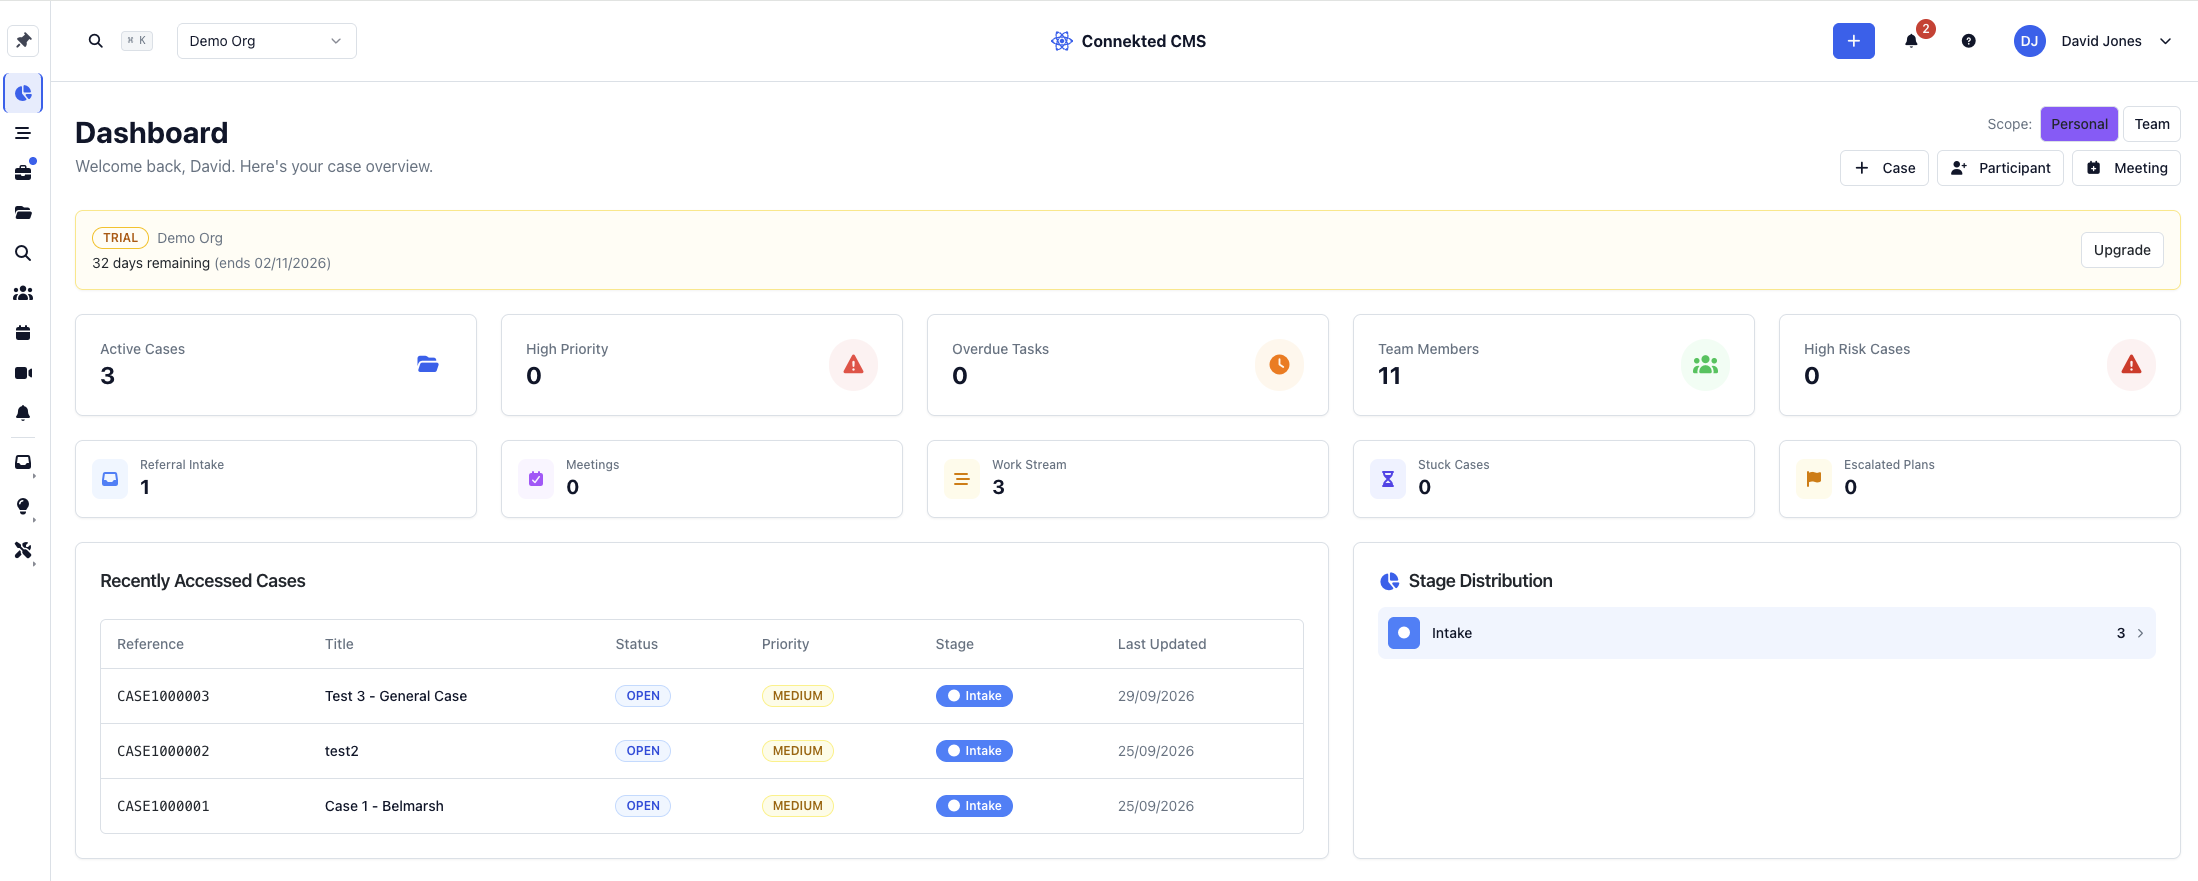
Task: Click the Work Stream list icon
Action: (x=962, y=479)
